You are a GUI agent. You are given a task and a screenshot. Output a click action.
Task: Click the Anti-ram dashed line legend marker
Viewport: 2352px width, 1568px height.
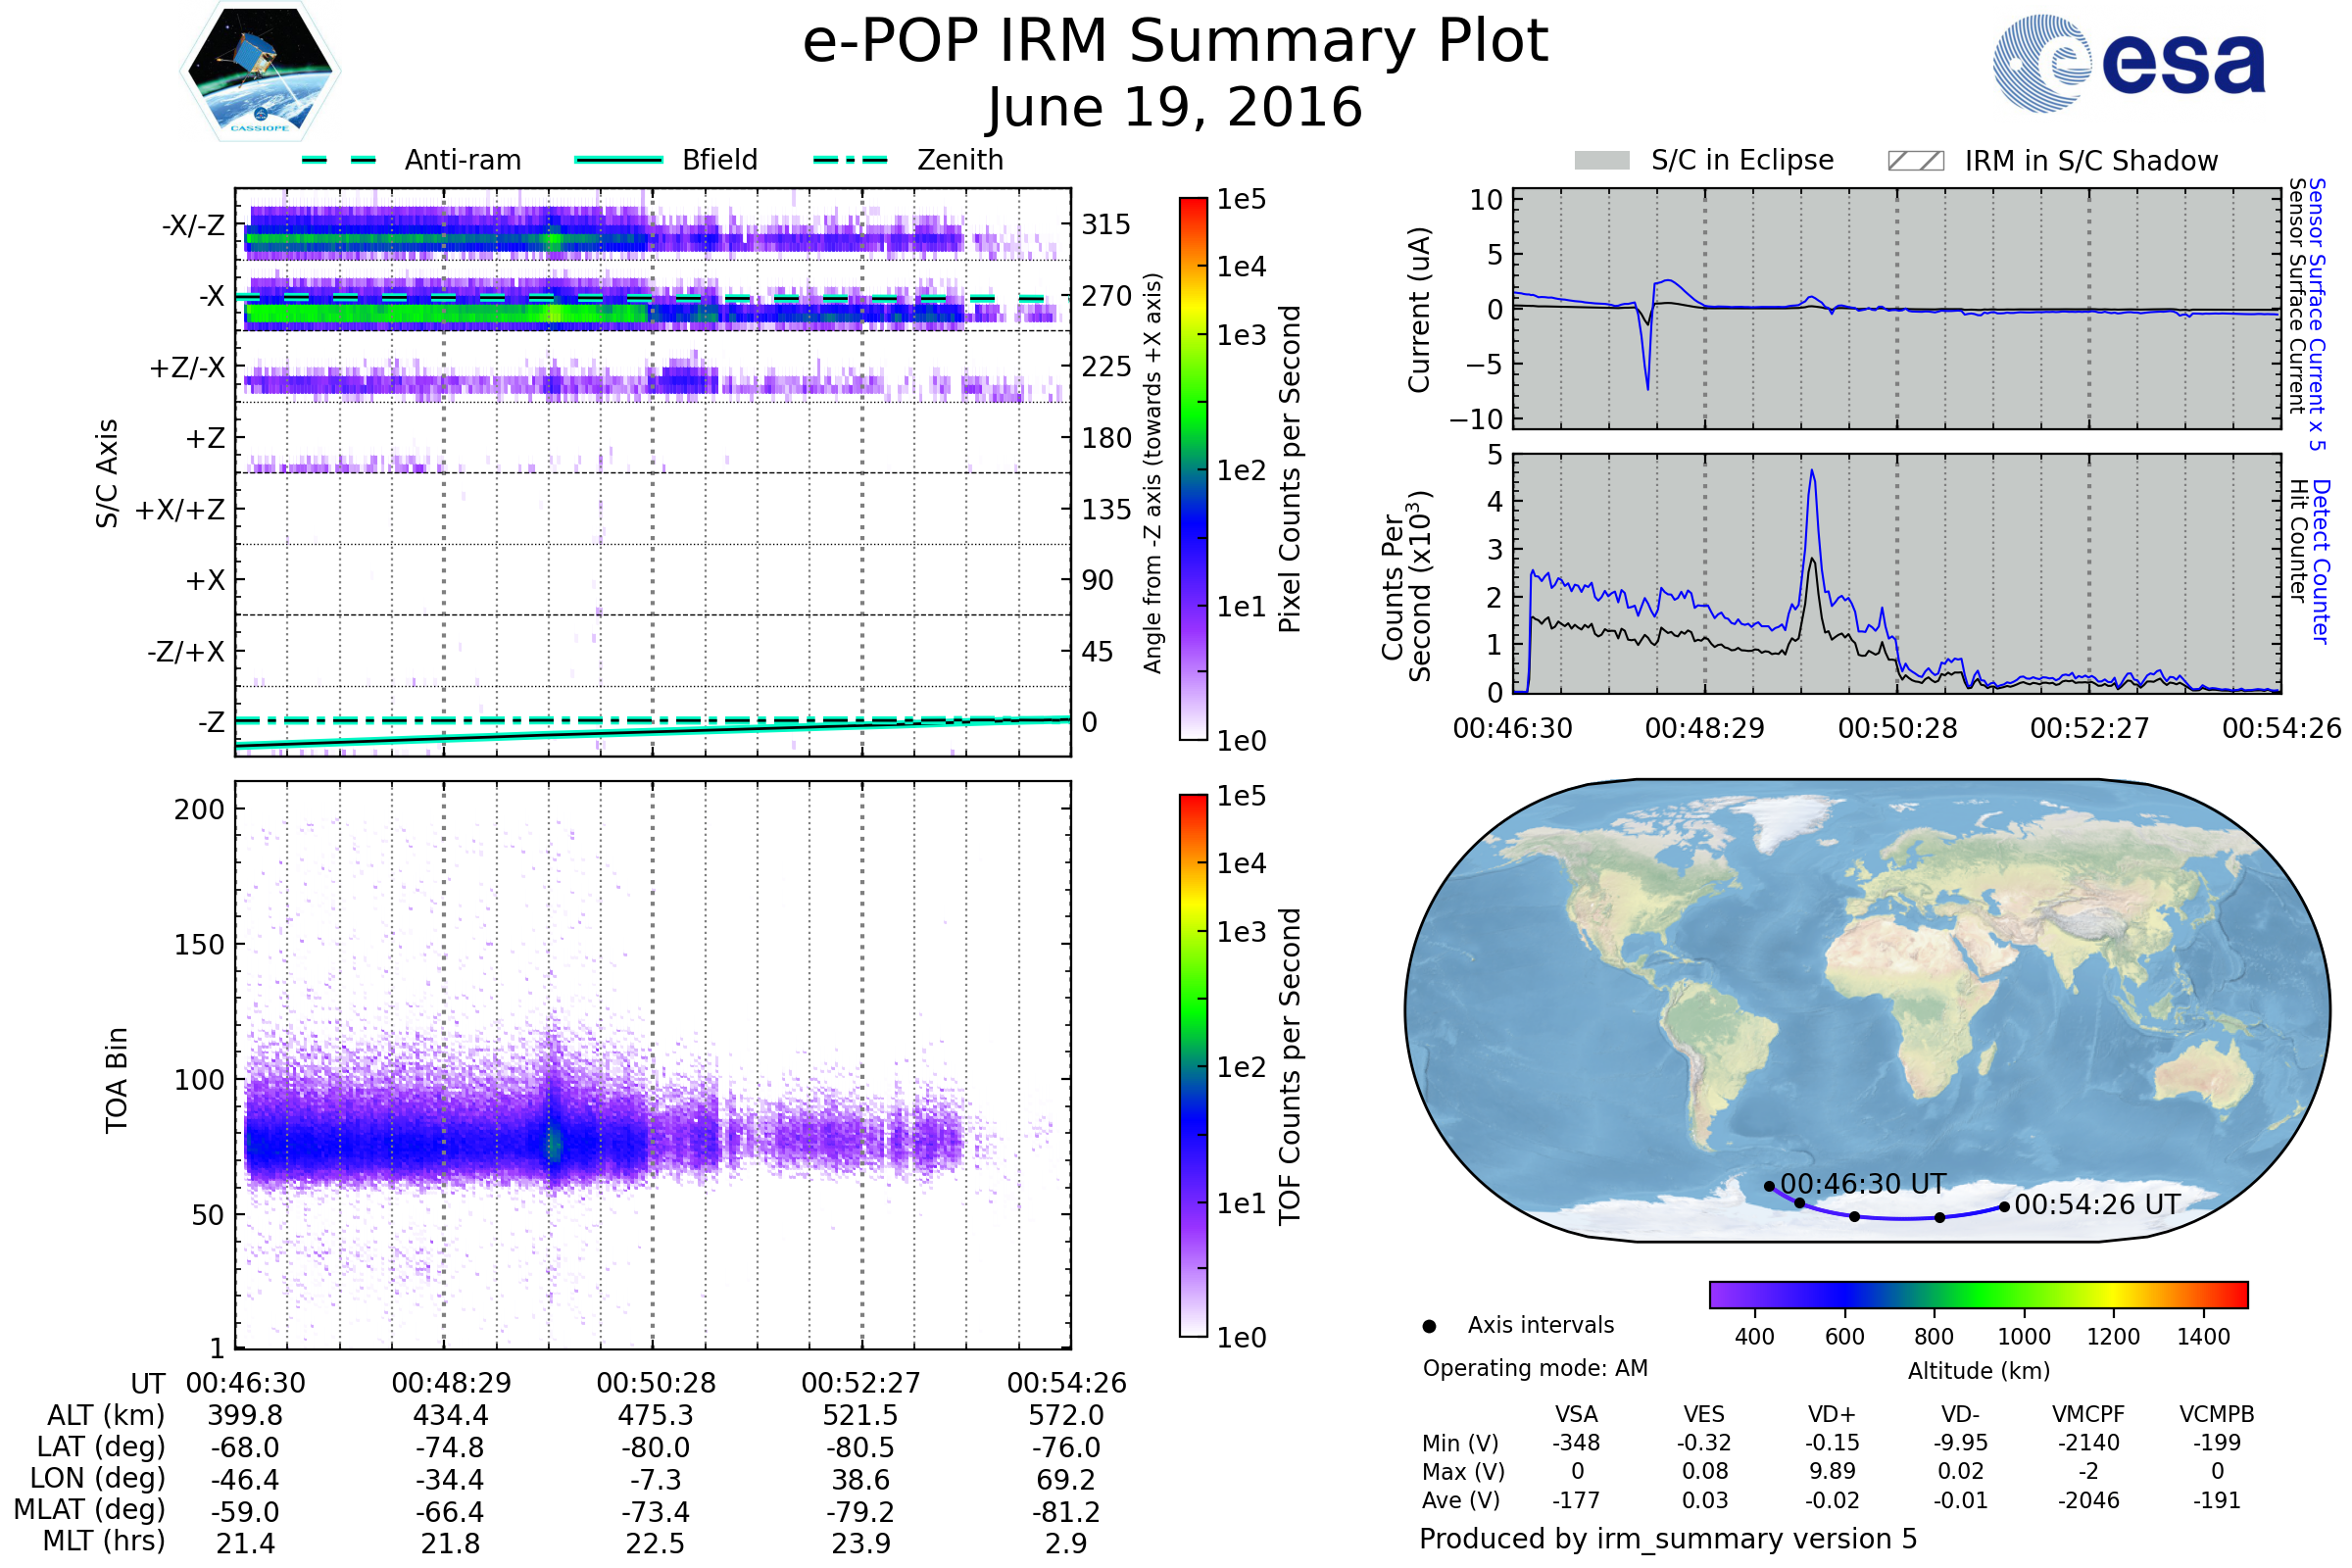(x=339, y=160)
